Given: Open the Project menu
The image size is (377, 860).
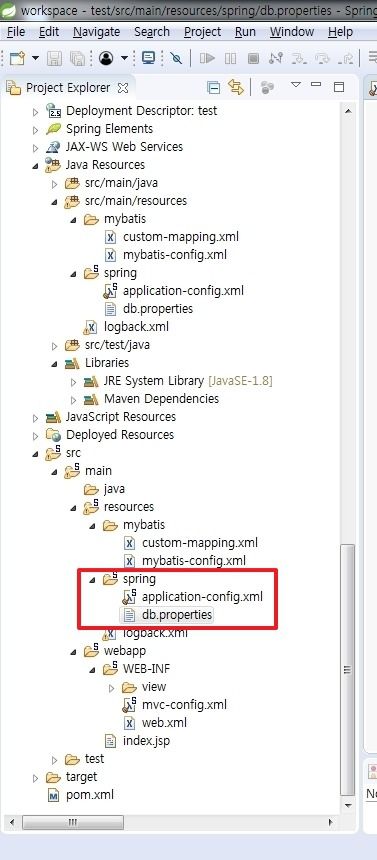Looking at the screenshot, I should coord(202,32).
